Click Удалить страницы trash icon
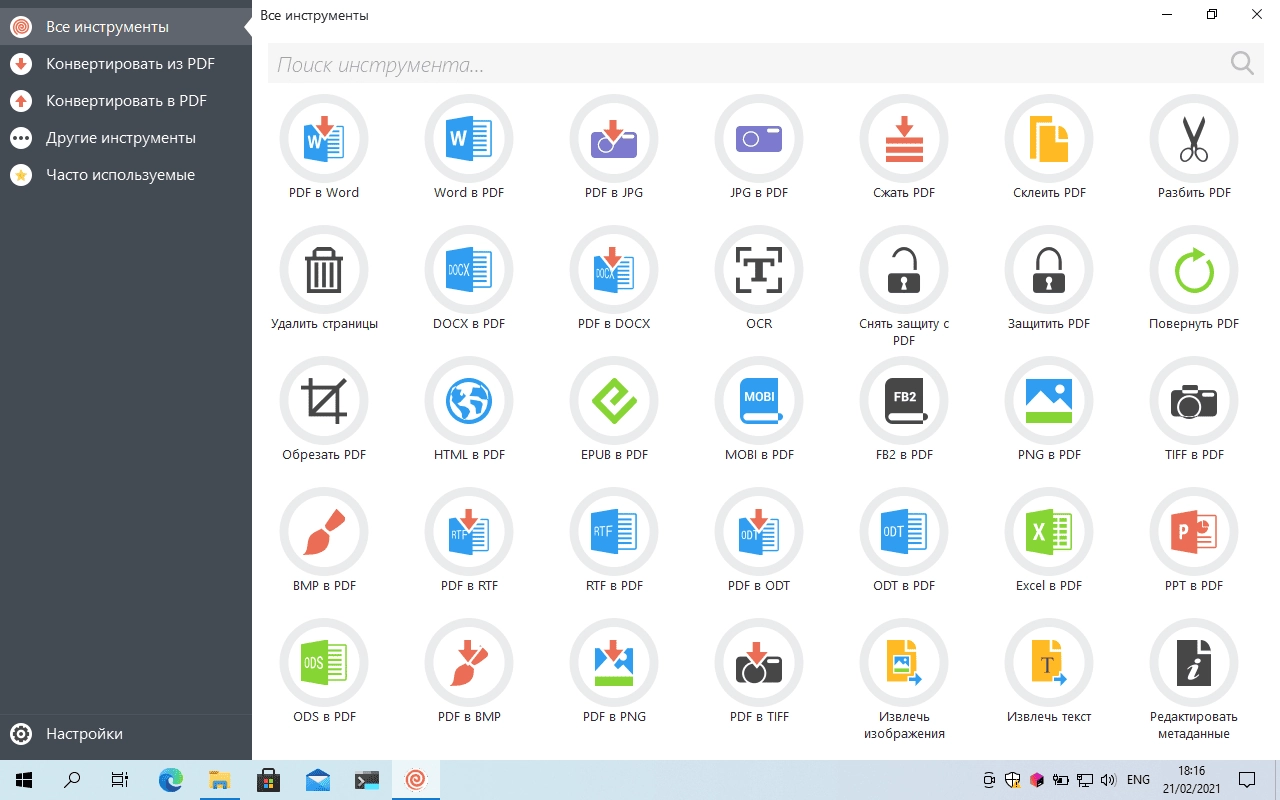 324,270
